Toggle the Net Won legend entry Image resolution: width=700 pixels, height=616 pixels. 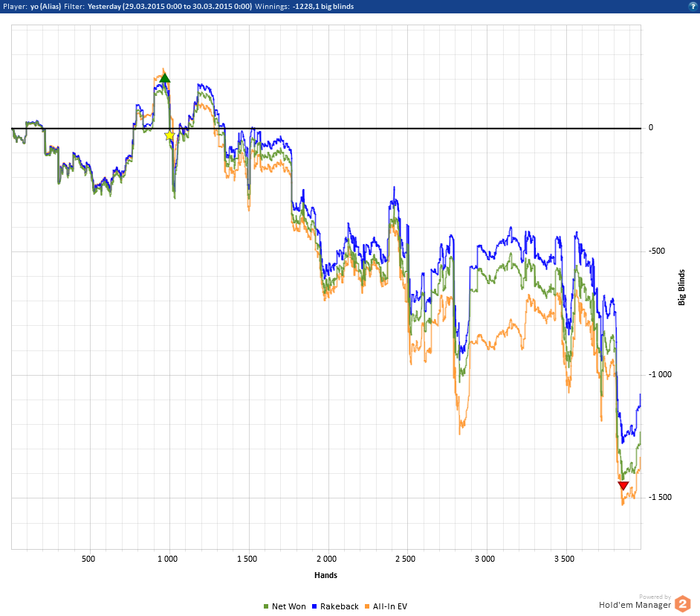coord(285,606)
